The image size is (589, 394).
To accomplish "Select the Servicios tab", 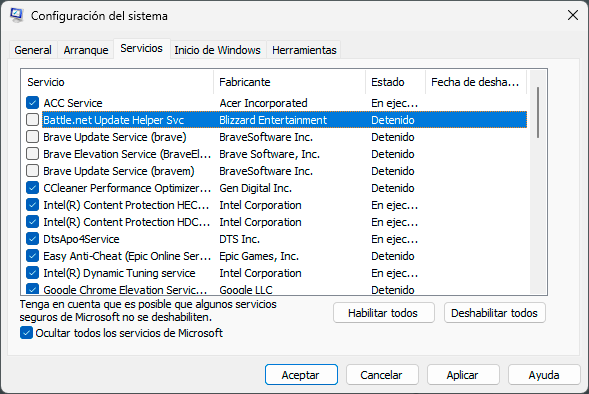I will pos(142,48).
